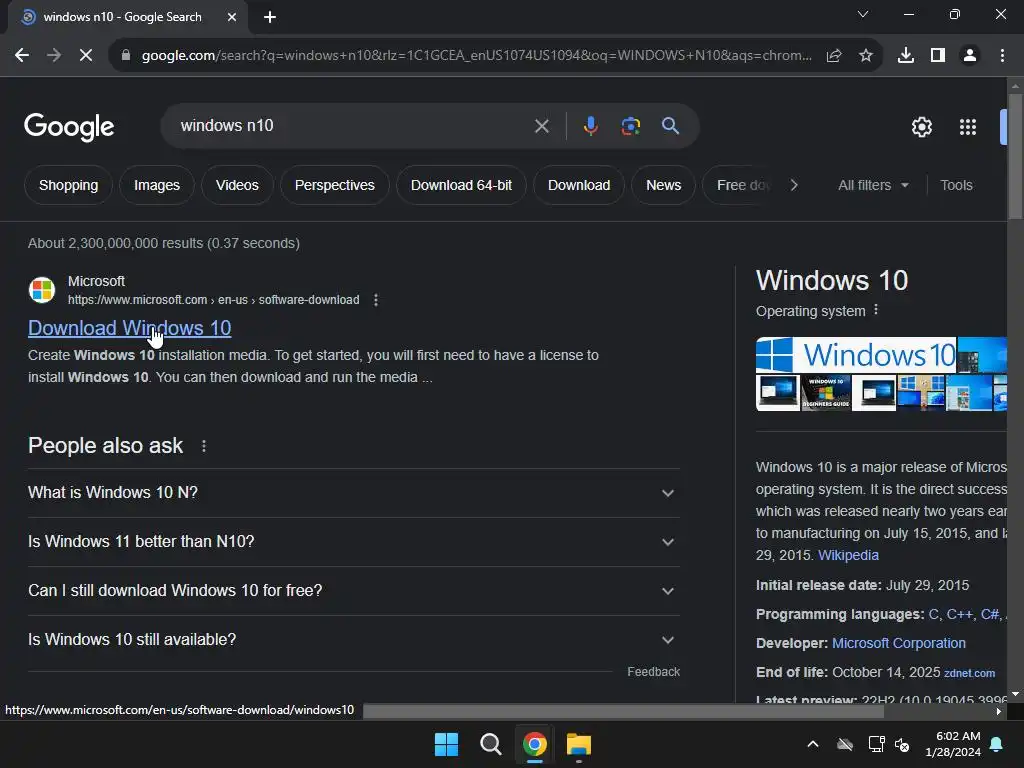Image resolution: width=1024 pixels, height=768 pixels.
Task: Close the 'windows n10 - Google Search' tab
Action: click(x=232, y=17)
